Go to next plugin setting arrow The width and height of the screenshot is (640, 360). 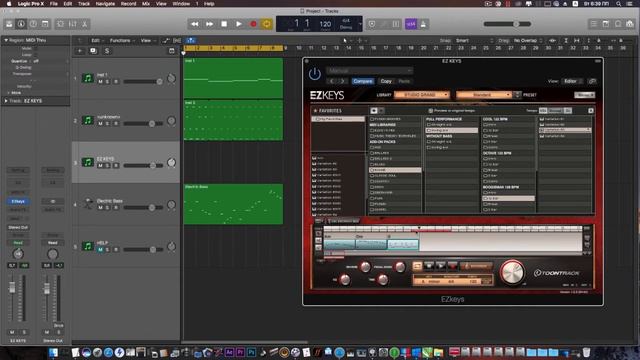coord(342,81)
